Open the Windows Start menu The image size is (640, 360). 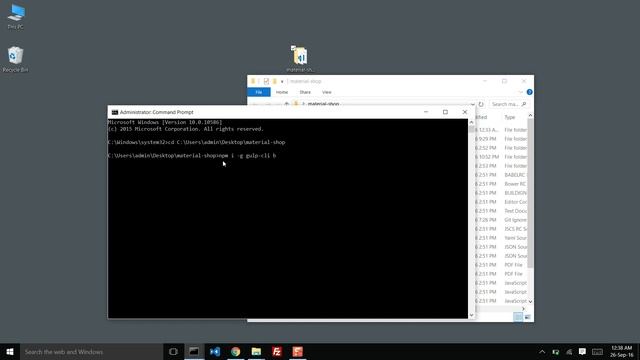10,351
